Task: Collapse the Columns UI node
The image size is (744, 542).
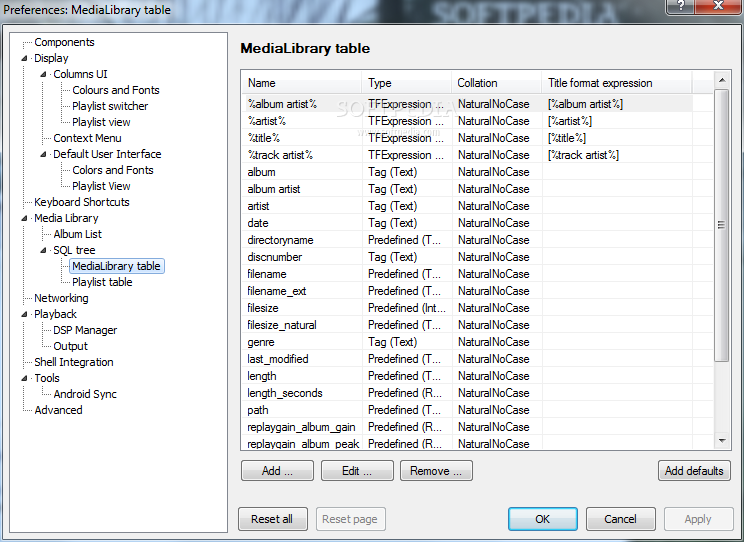Action: coord(43,75)
